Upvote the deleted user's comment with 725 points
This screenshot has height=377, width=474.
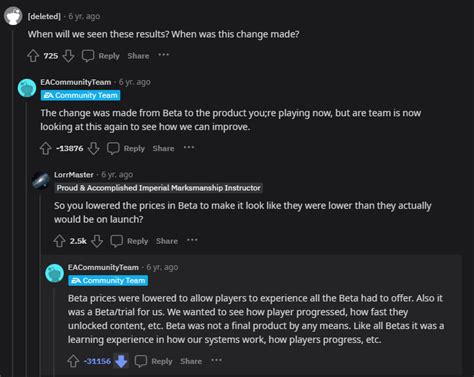[33, 56]
